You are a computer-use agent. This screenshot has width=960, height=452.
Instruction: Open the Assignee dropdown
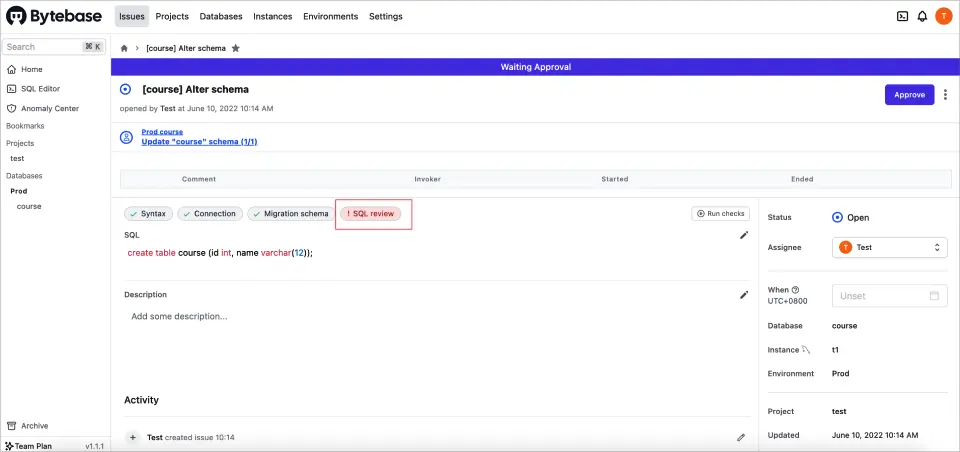[x=889, y=247]
